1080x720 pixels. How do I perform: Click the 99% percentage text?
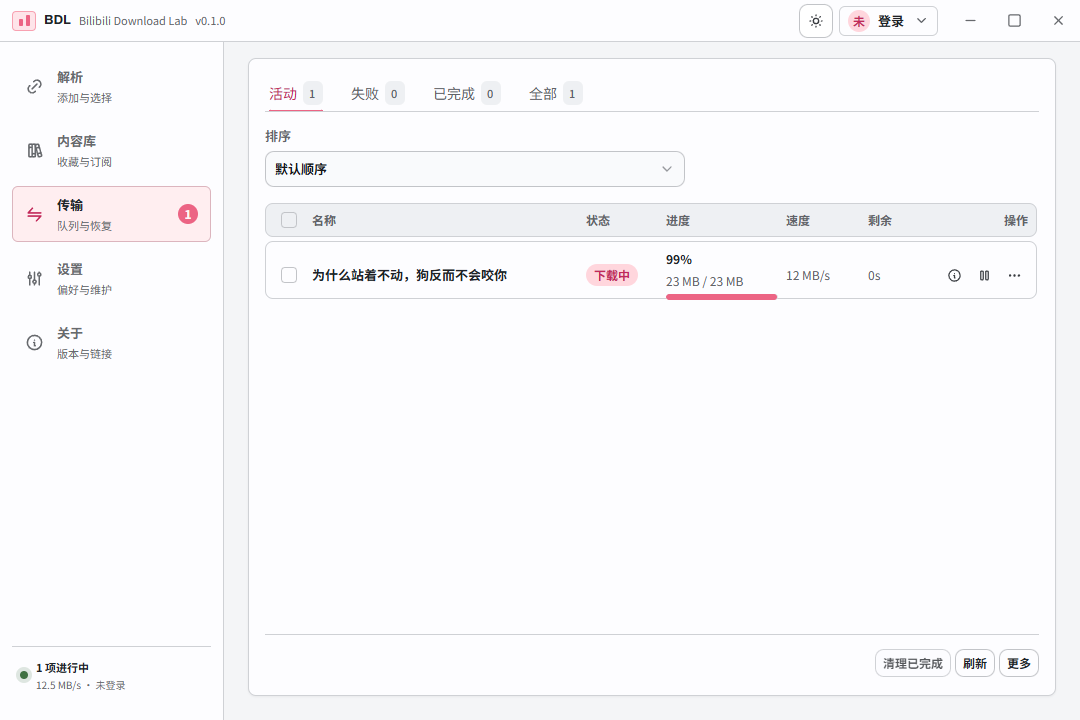[678, 260]
